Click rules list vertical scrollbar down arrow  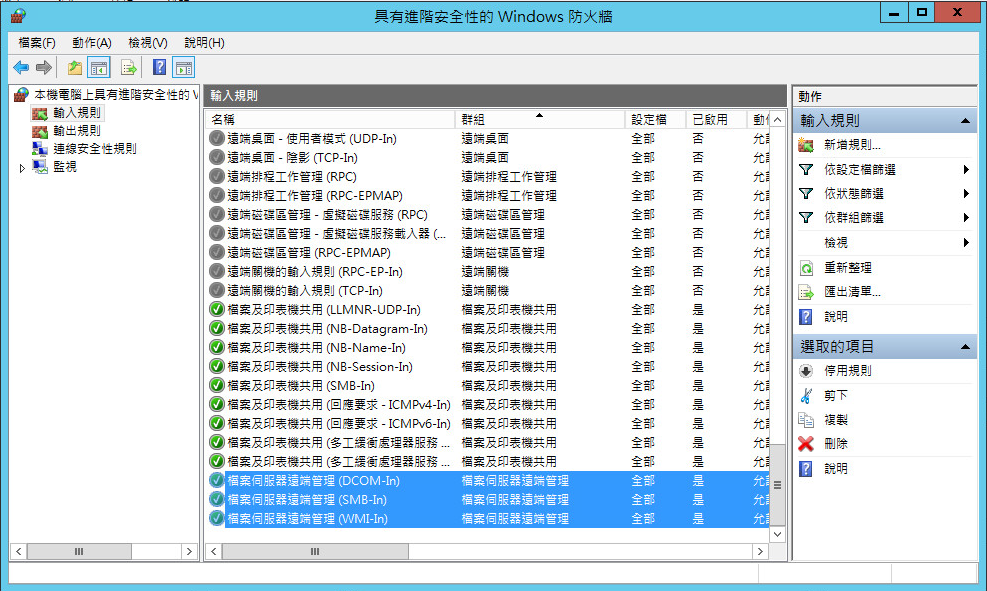point(777,534)
